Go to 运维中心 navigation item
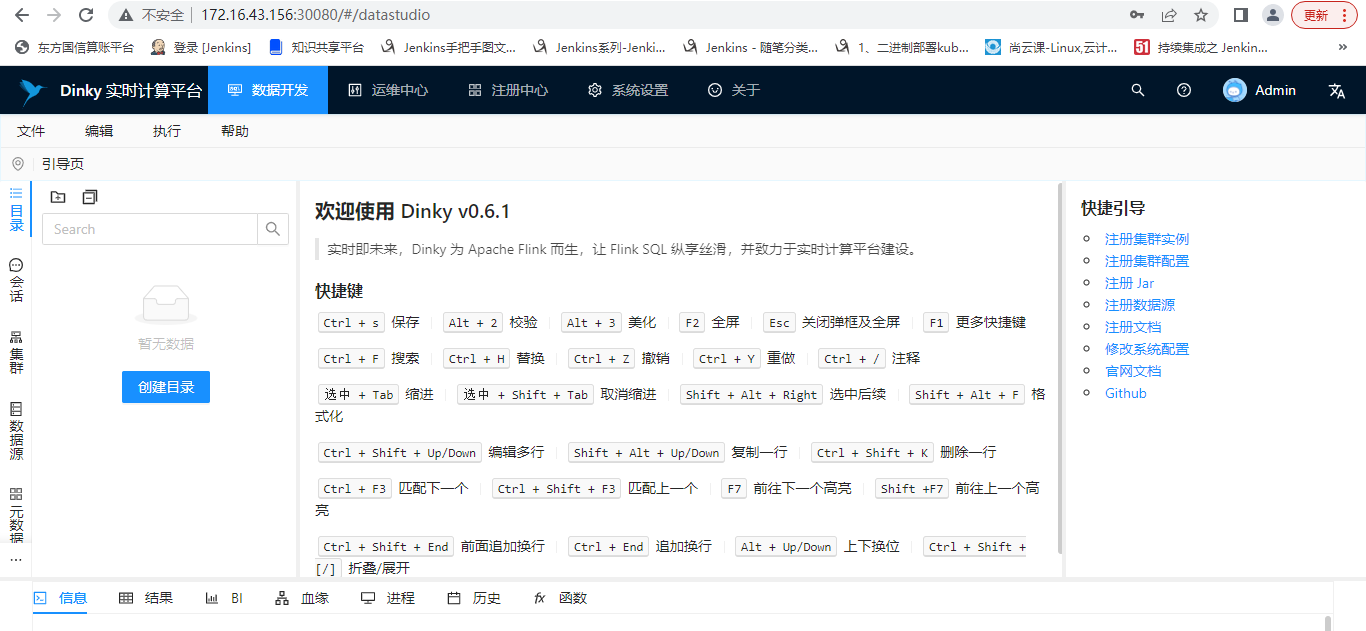 tap(388, 90)
